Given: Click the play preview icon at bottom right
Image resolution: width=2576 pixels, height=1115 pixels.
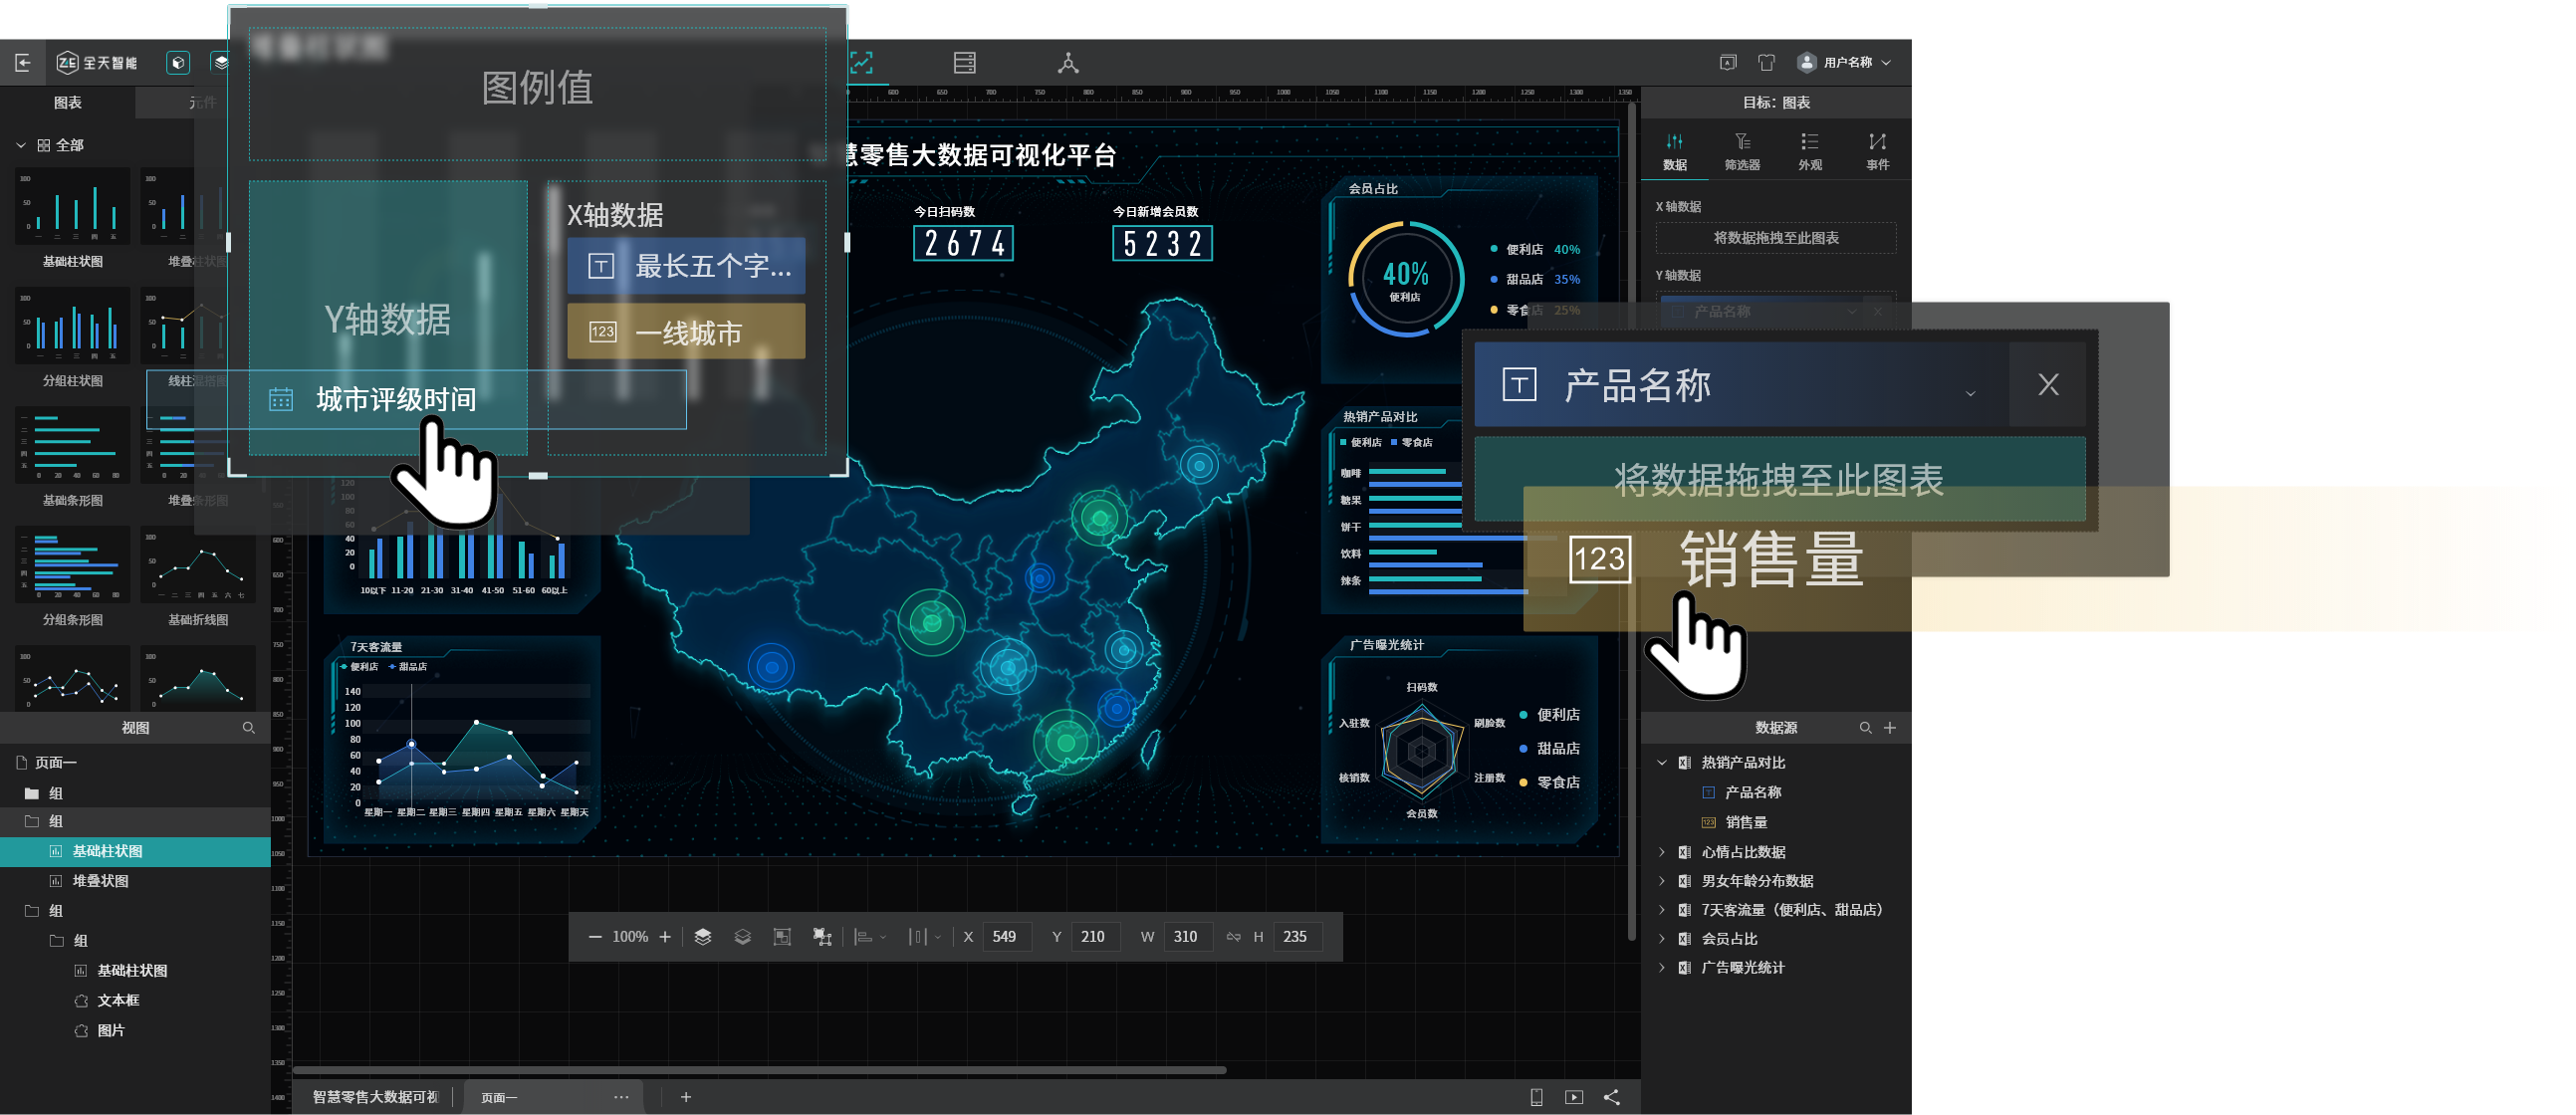Looking at the screenshot, I should click(1574, 1097).
